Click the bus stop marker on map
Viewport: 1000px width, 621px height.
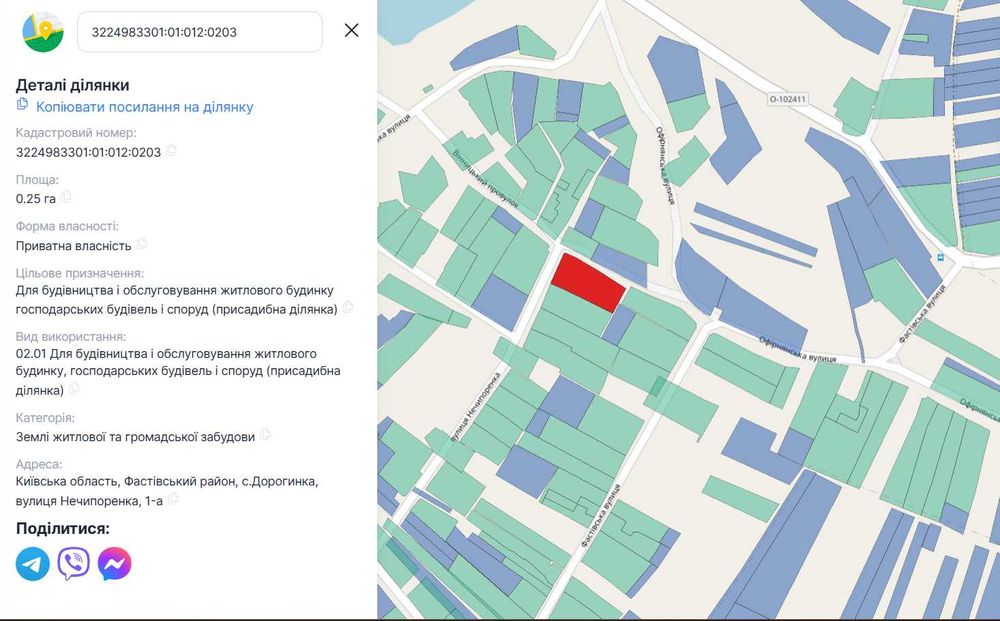pos(940,257)
